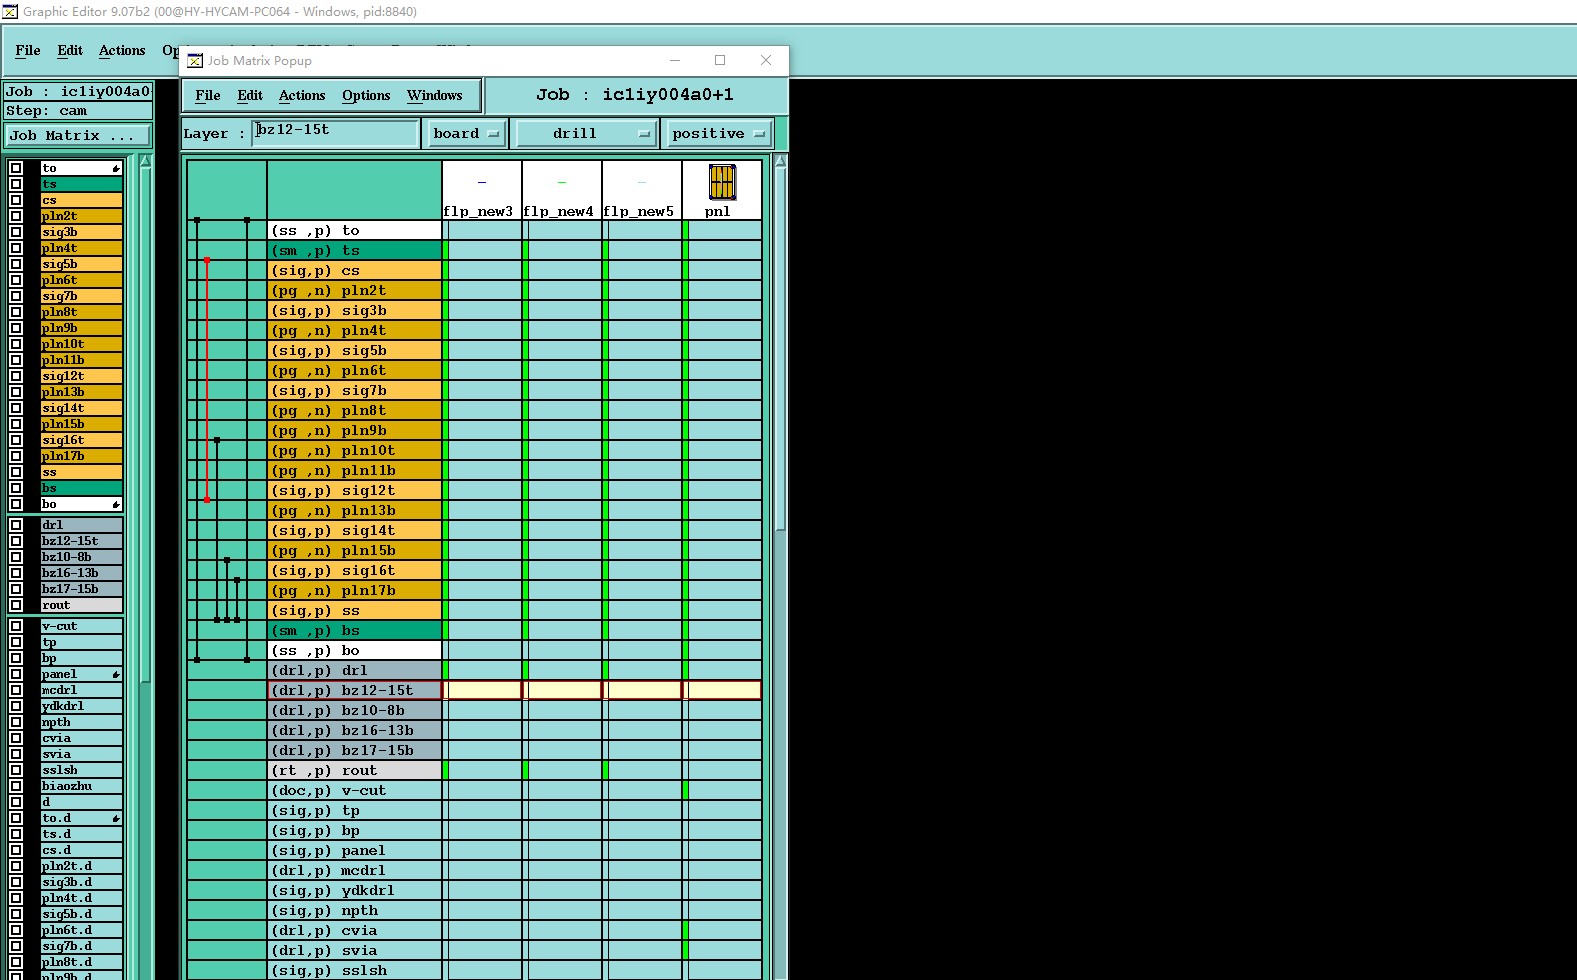
Task: Open File menu in Graphic Editor window
Action: pyautogui.click(x=28, y=50)
